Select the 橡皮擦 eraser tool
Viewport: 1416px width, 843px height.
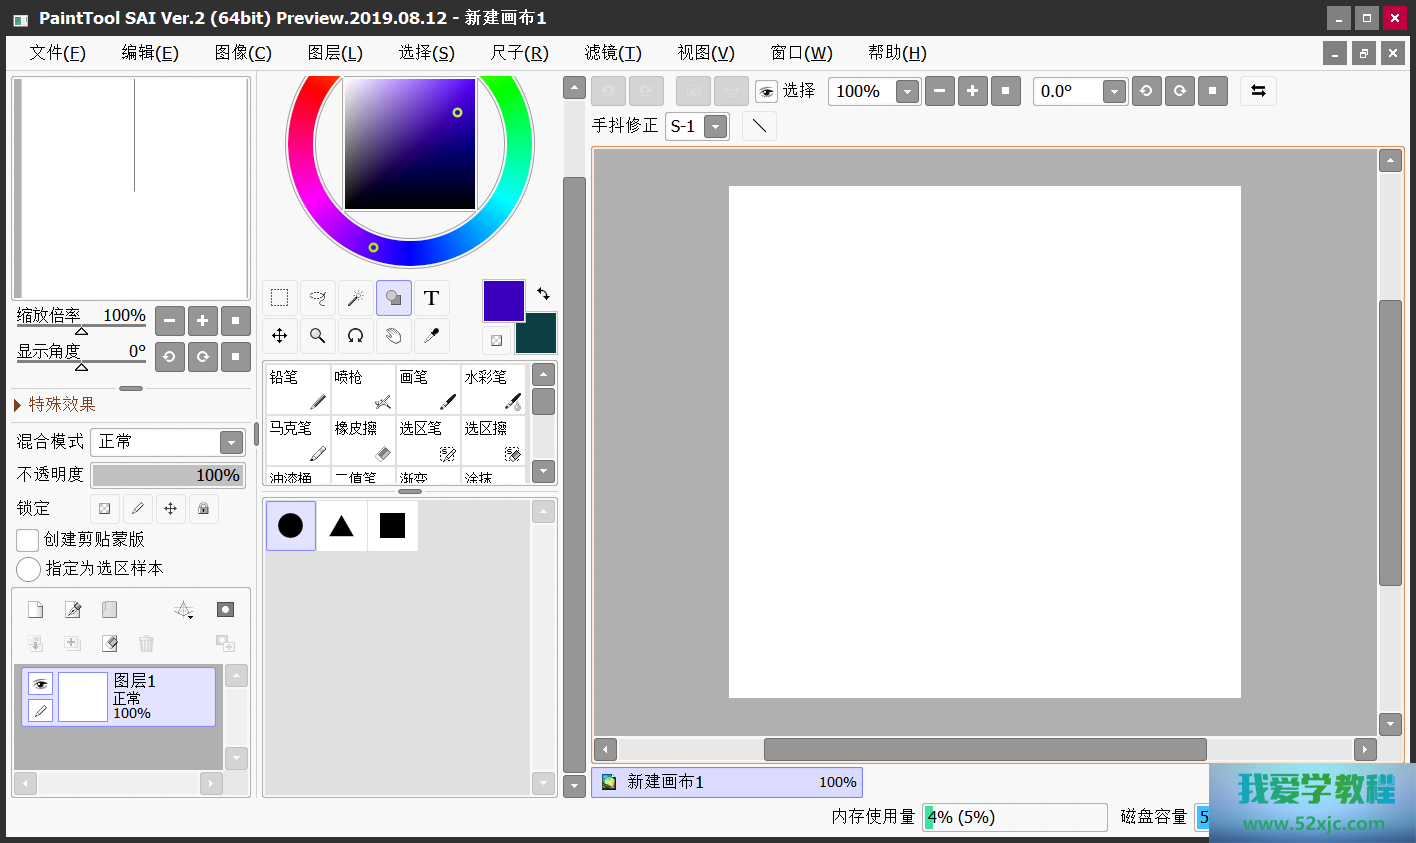(363, 440)
